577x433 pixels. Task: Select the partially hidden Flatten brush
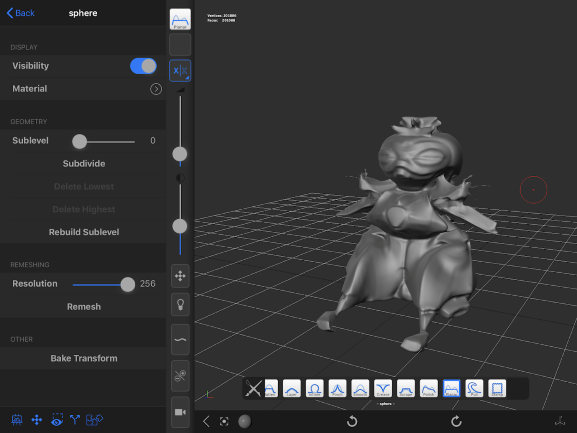(x=271, y=388)
